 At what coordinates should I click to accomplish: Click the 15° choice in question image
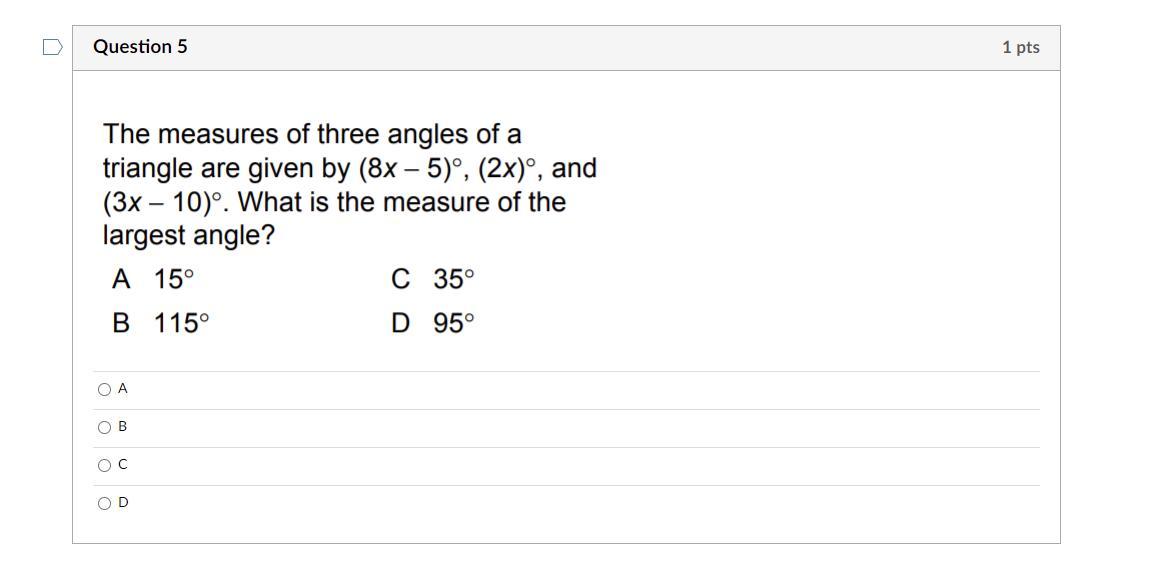point(173,280)
